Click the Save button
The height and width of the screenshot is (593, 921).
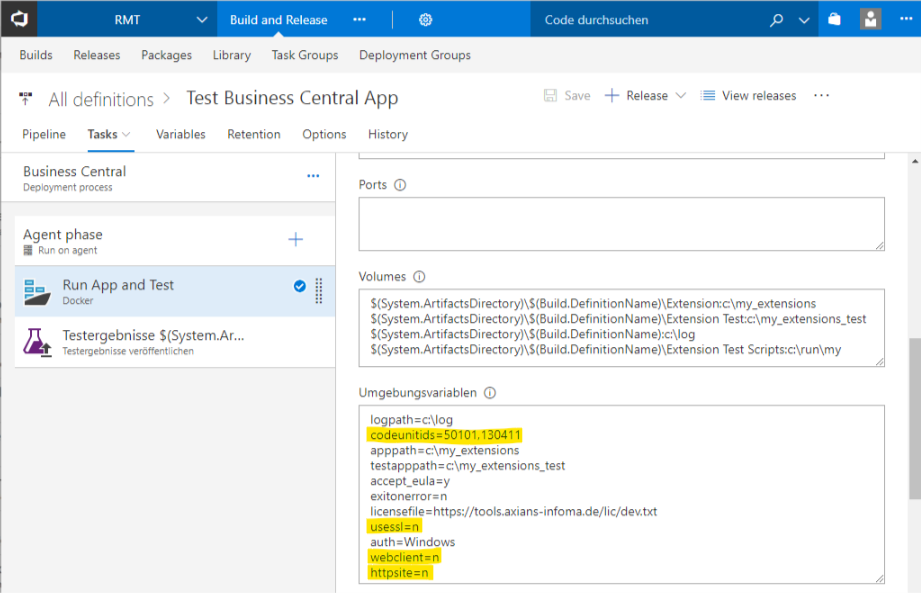[x=567, y=96]
